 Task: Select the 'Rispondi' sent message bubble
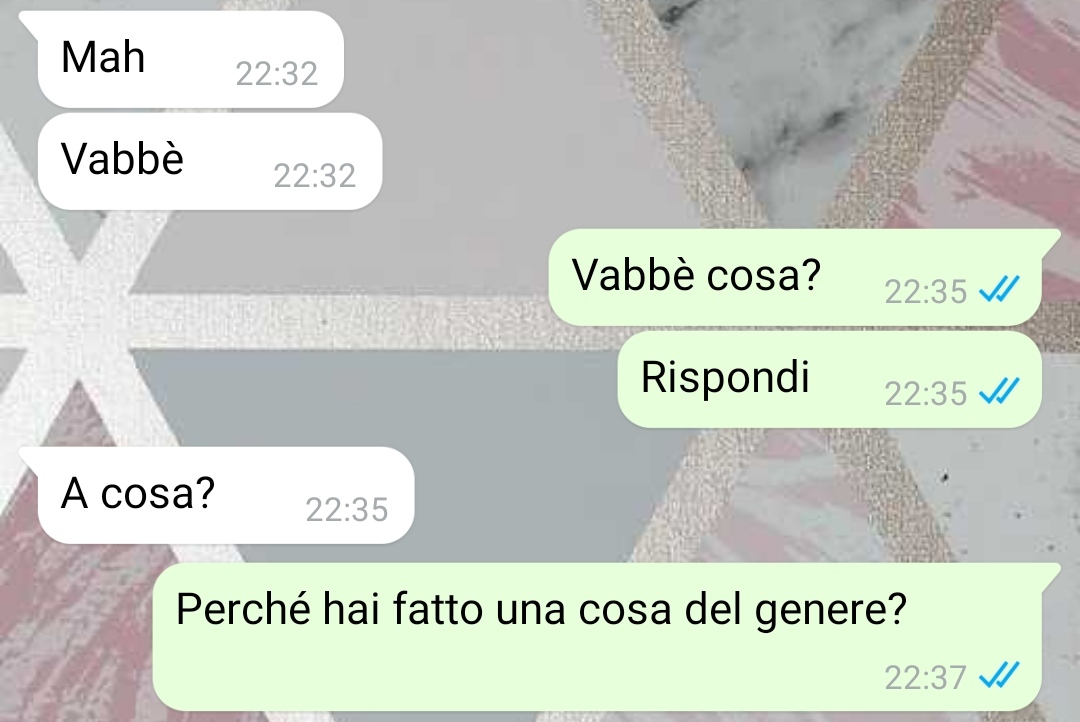point(829,379)
